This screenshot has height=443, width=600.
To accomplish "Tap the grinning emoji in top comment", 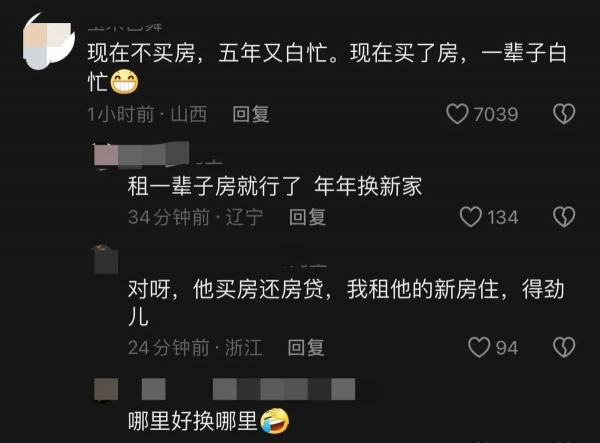I will [124, 81].
